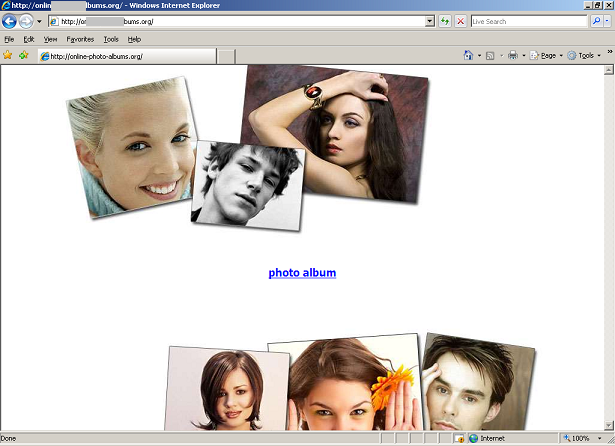Click the Add to Favorites icon
Screen dimensions: 615x446
click(24, 55)
